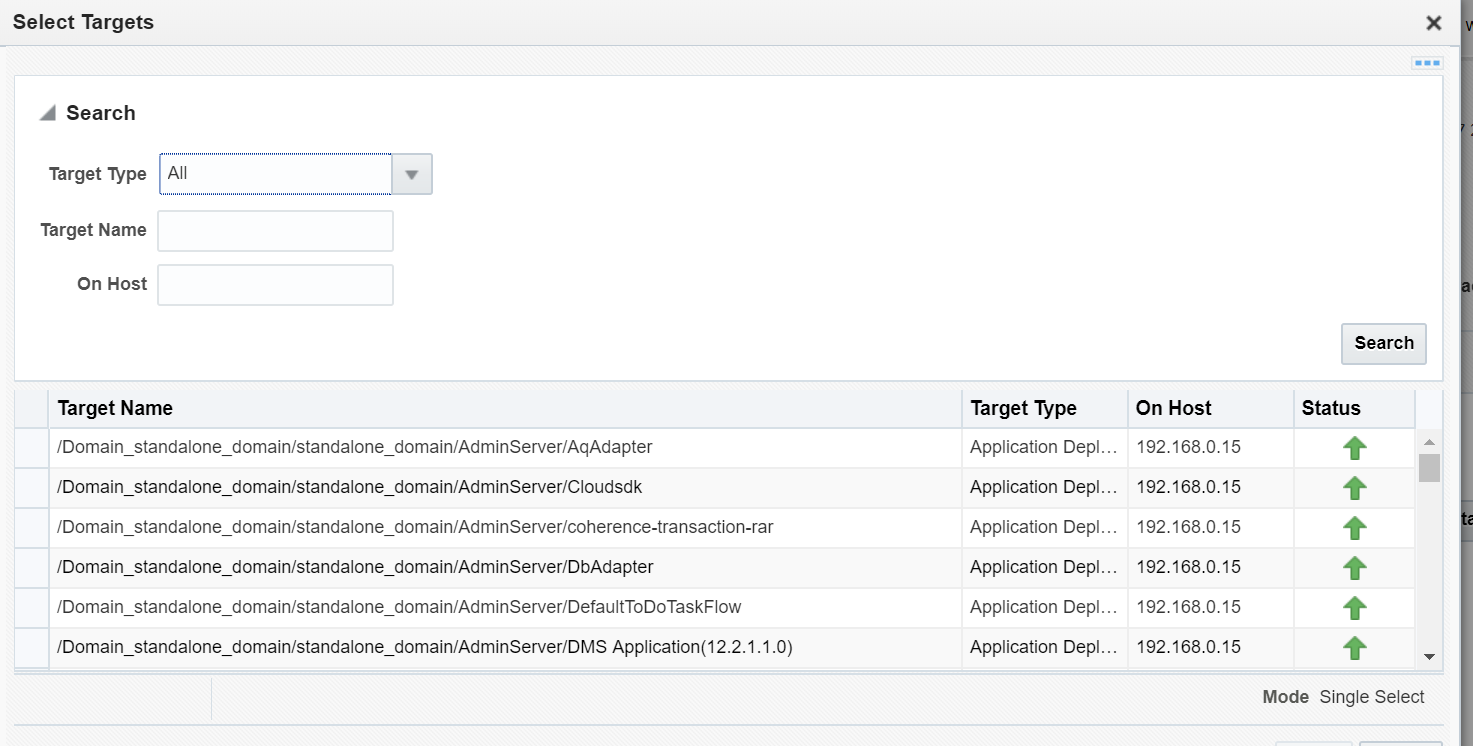1473x746 pixels.
Task: Click the status icon on the Cloudsdk row
Action: pos(1355,487)
